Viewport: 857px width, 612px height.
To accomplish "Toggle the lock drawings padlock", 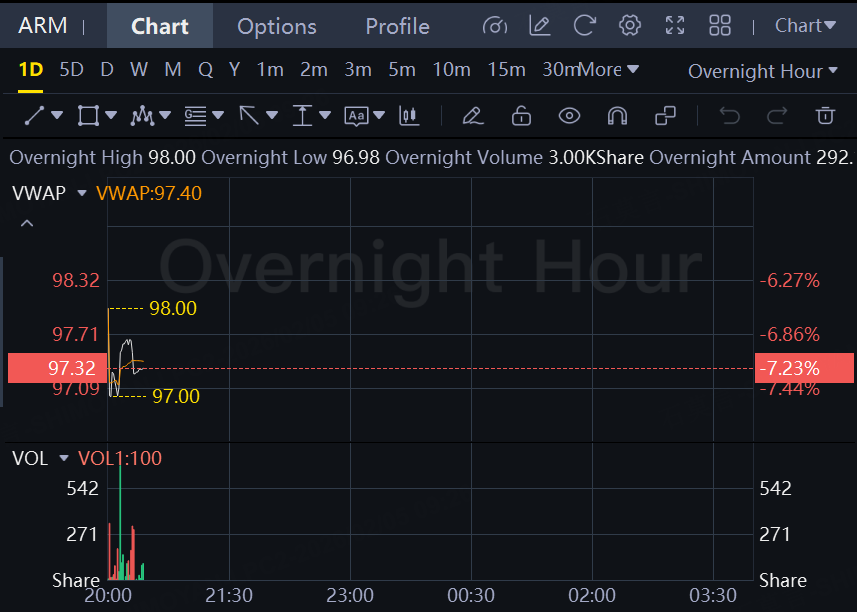I will [x=521, y=116].
